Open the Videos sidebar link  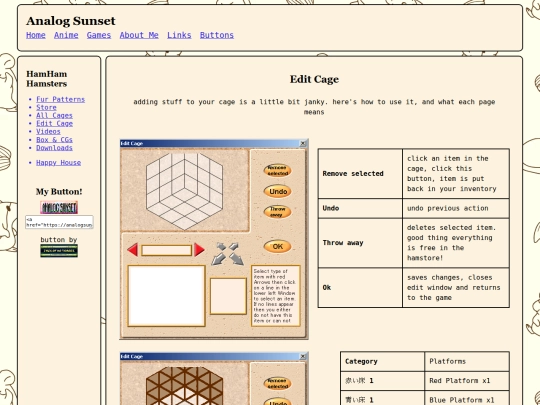pyautogui.click(x=48, y=132)
